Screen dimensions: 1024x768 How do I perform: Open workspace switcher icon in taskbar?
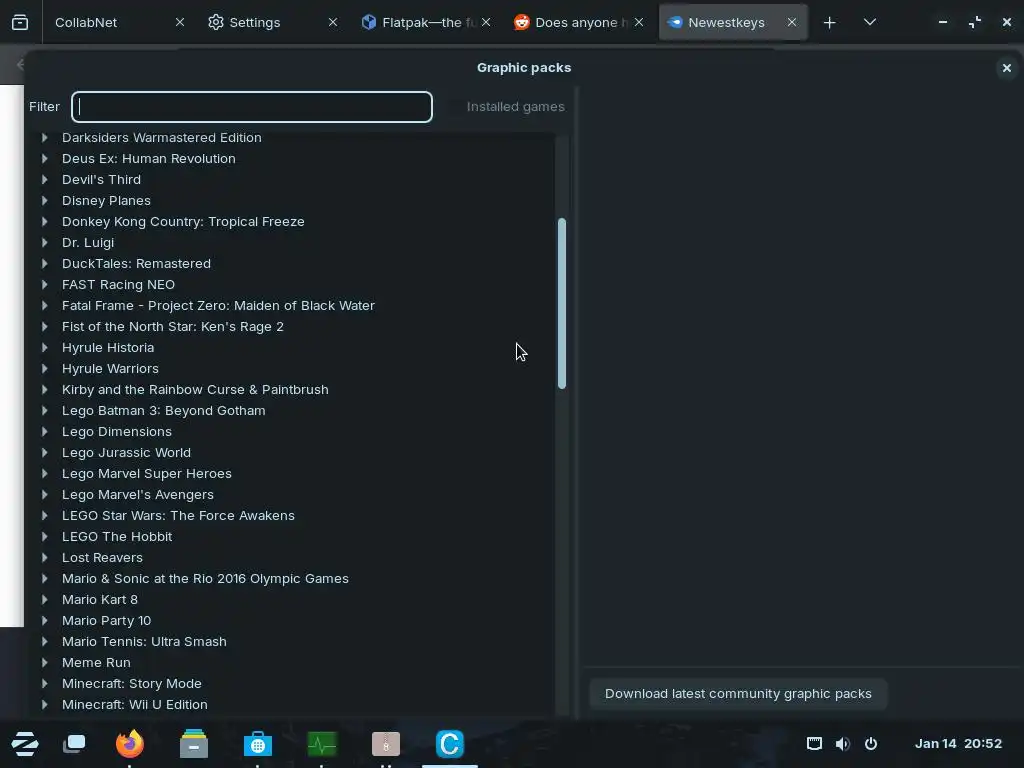click(x=74, y=744)
